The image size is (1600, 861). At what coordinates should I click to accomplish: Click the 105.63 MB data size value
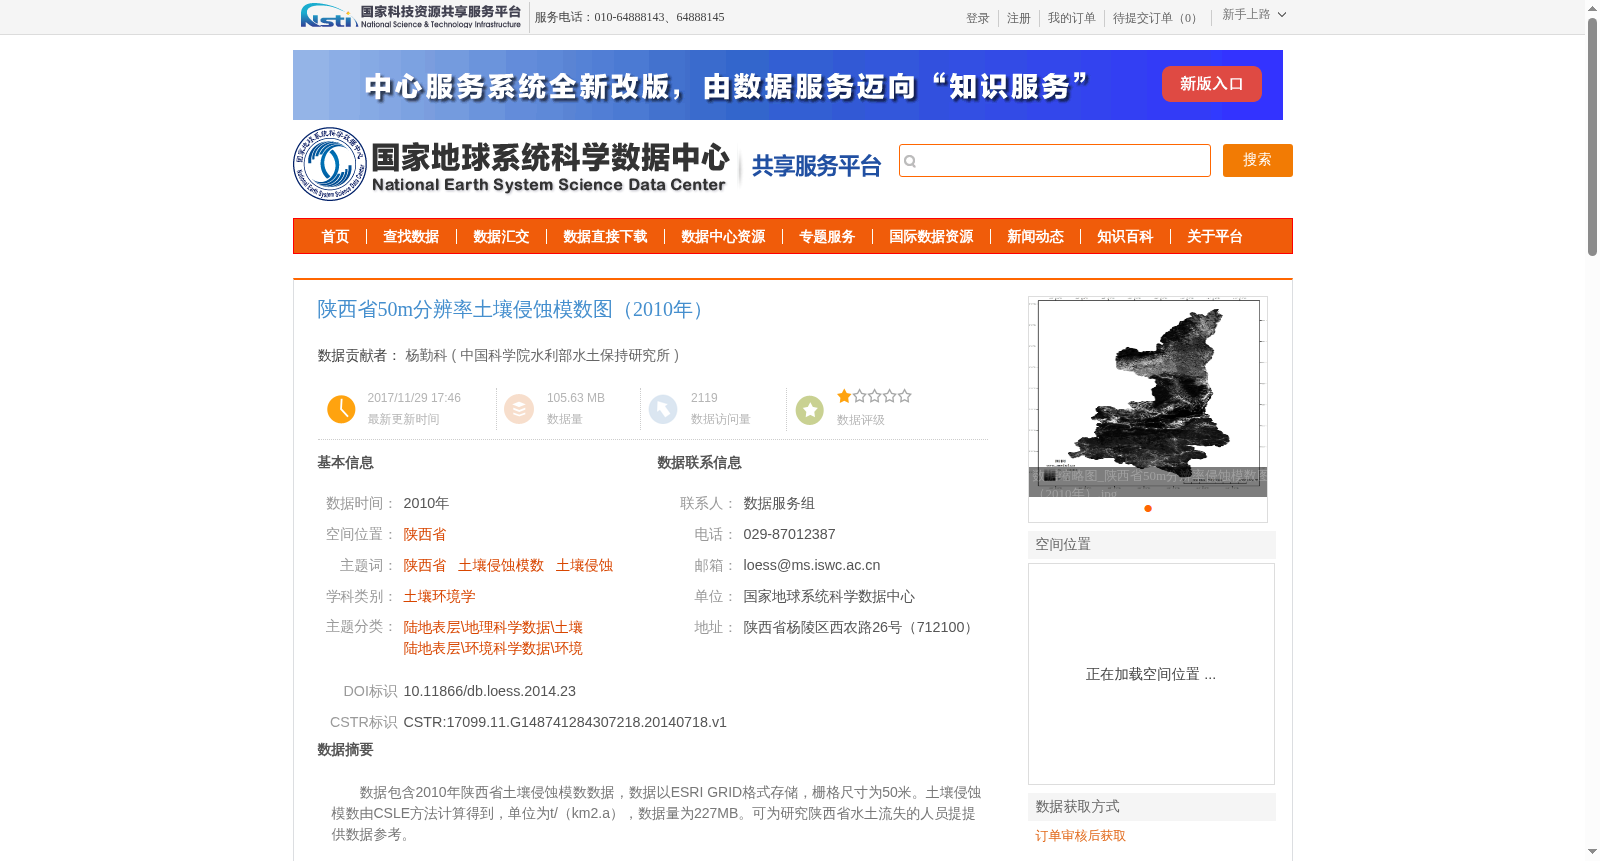click(x=576, y=398)
